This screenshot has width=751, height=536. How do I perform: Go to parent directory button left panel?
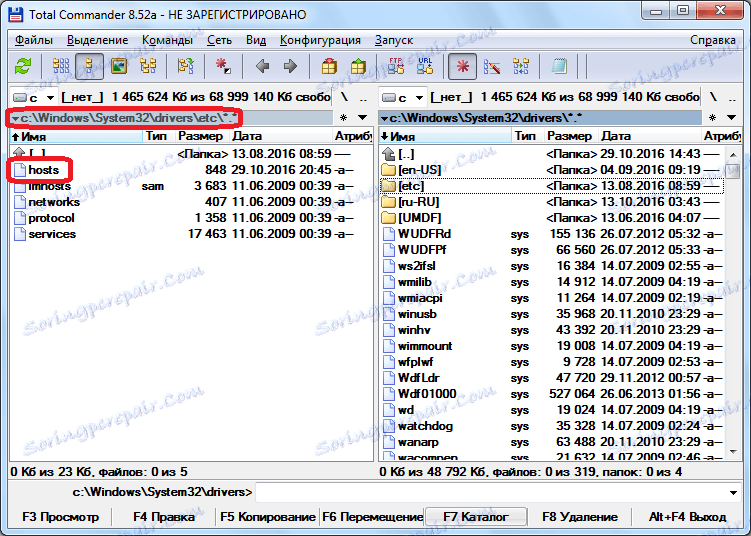coord(364,97)
